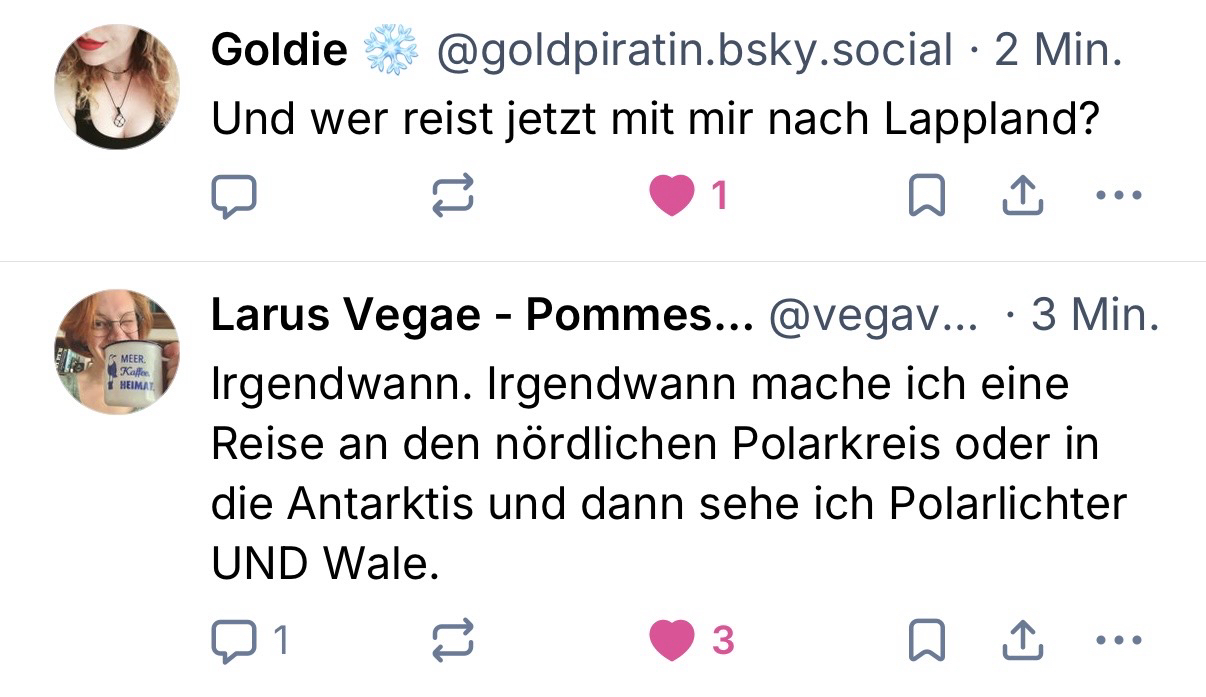Open the @goldpiratin.bsky.social handle
The height and width of the screenshot is (697, 1206).
tap(692, 49)
